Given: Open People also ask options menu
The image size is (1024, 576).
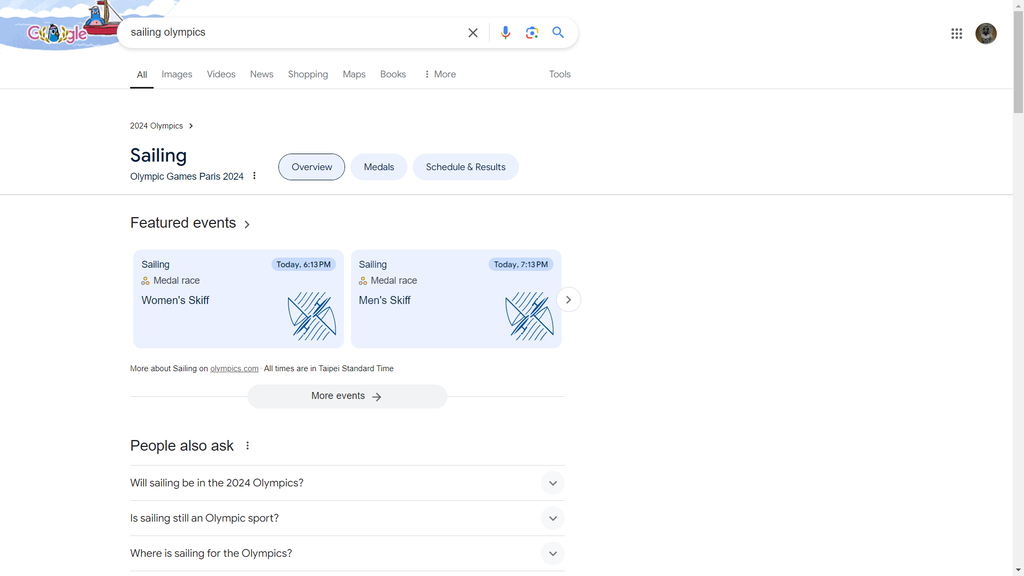Looking at the screenshot, I should click(x=248, y=445).
